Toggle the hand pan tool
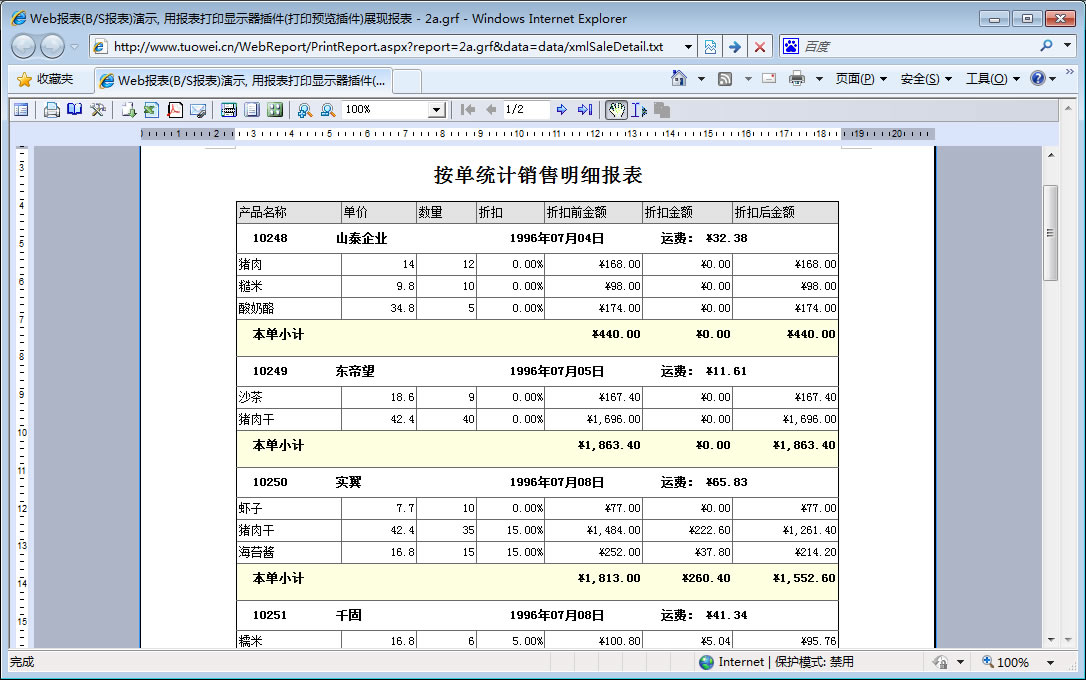This screenshot has width=1086, height=680. (617, 110)
